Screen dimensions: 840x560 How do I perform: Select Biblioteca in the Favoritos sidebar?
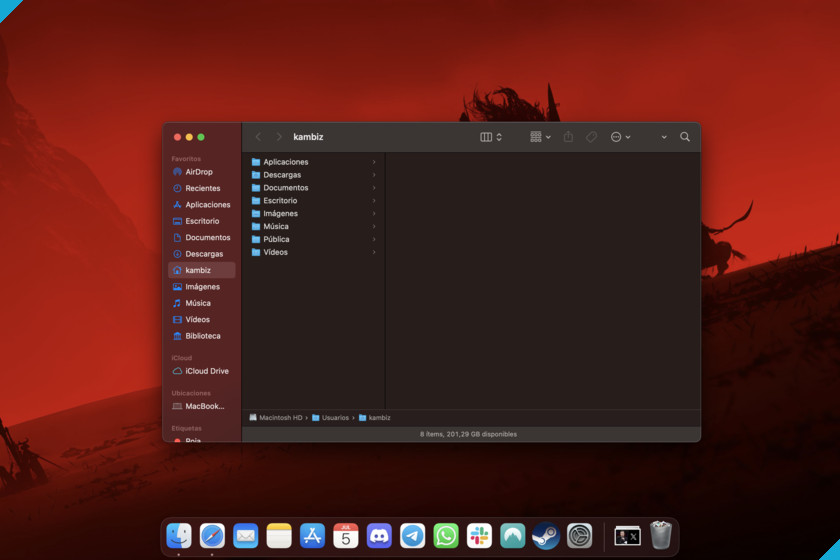tap(201, 336)
